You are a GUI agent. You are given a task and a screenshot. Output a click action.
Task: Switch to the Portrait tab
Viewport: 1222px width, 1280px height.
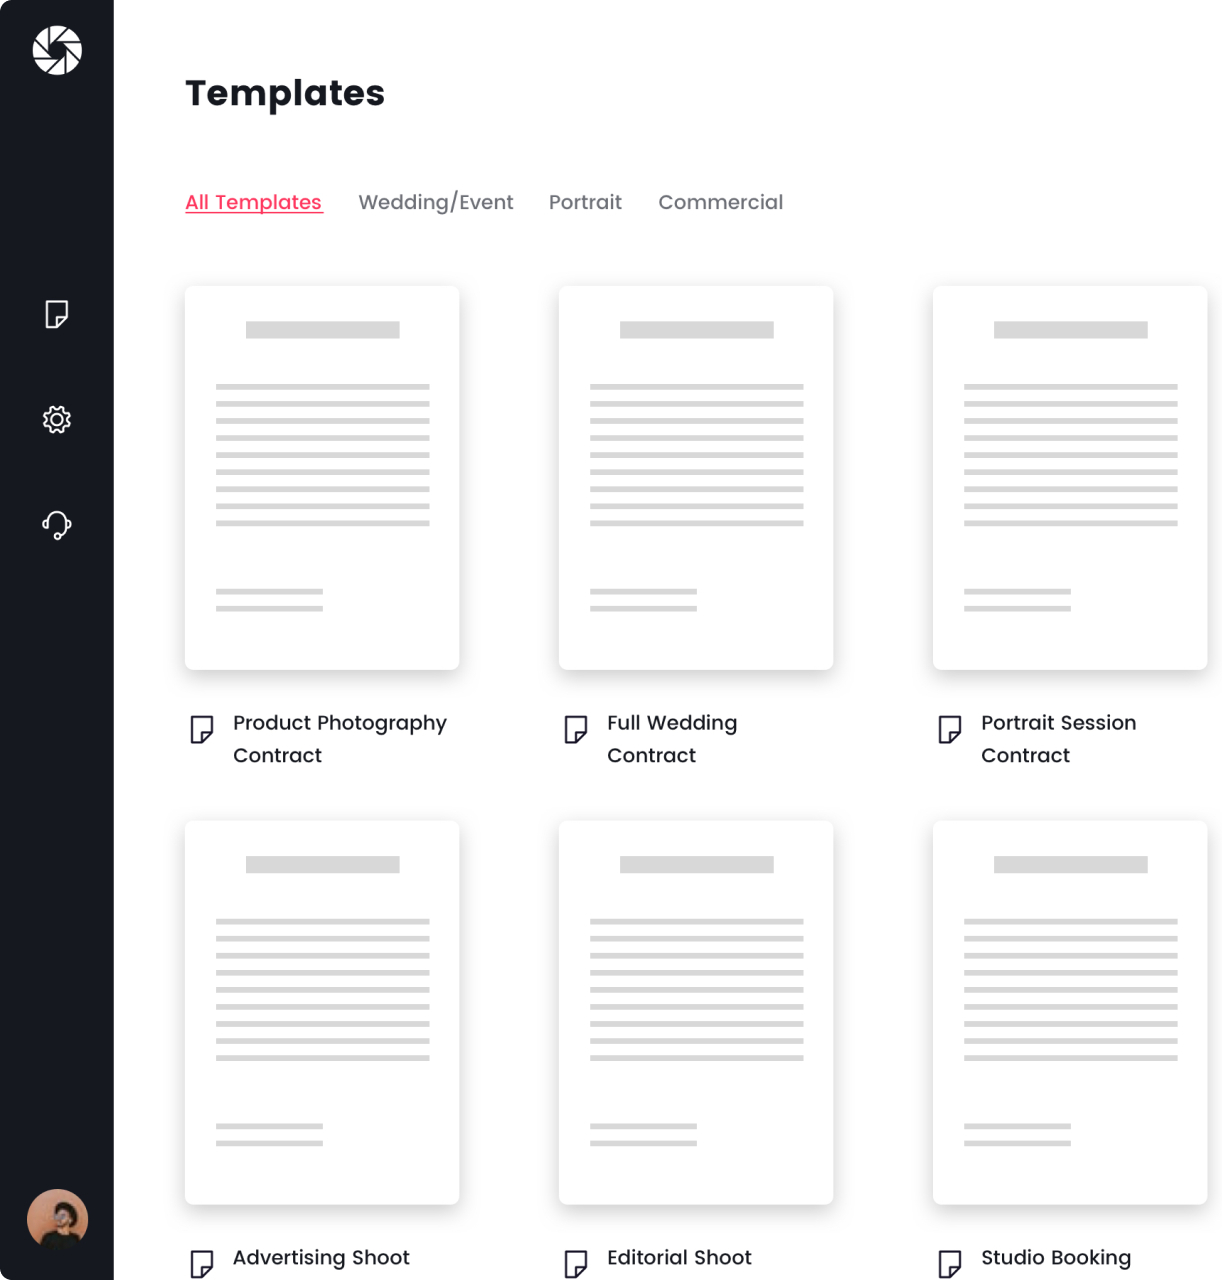(x=585, y=202)
